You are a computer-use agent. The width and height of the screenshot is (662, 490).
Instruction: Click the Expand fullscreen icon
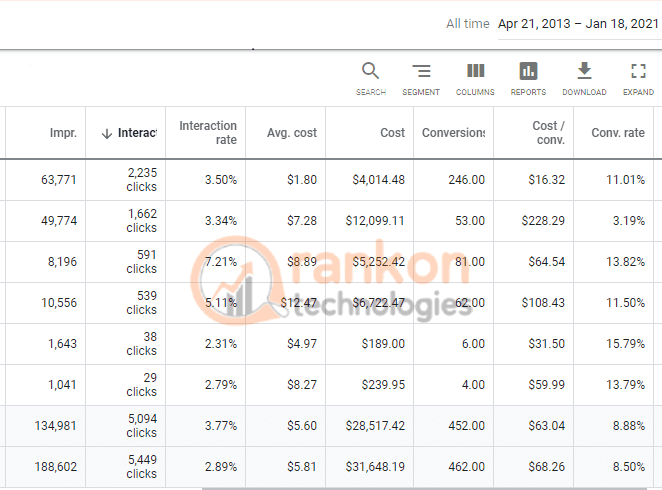click(x=638, y=71)
